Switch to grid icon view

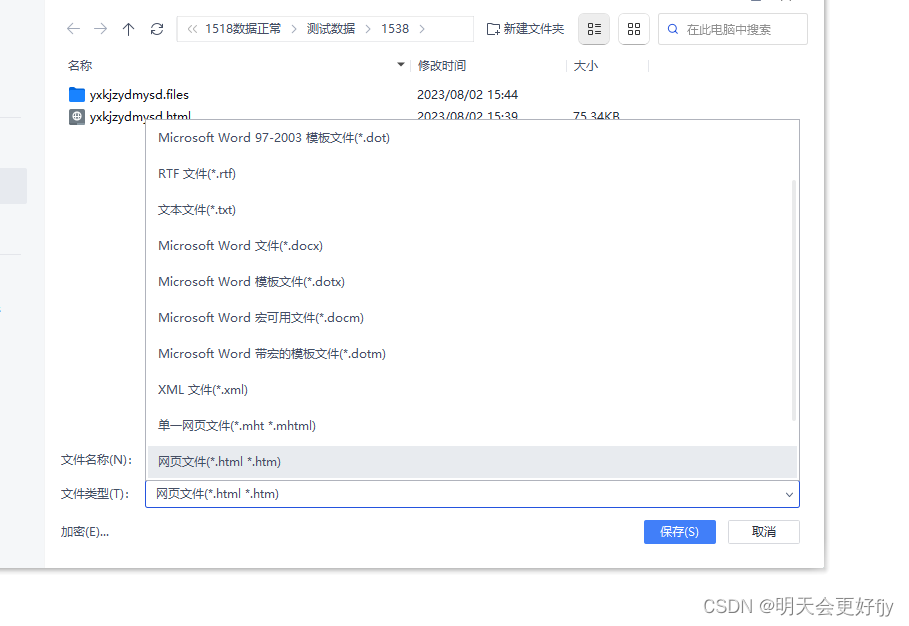click(634, 29)
